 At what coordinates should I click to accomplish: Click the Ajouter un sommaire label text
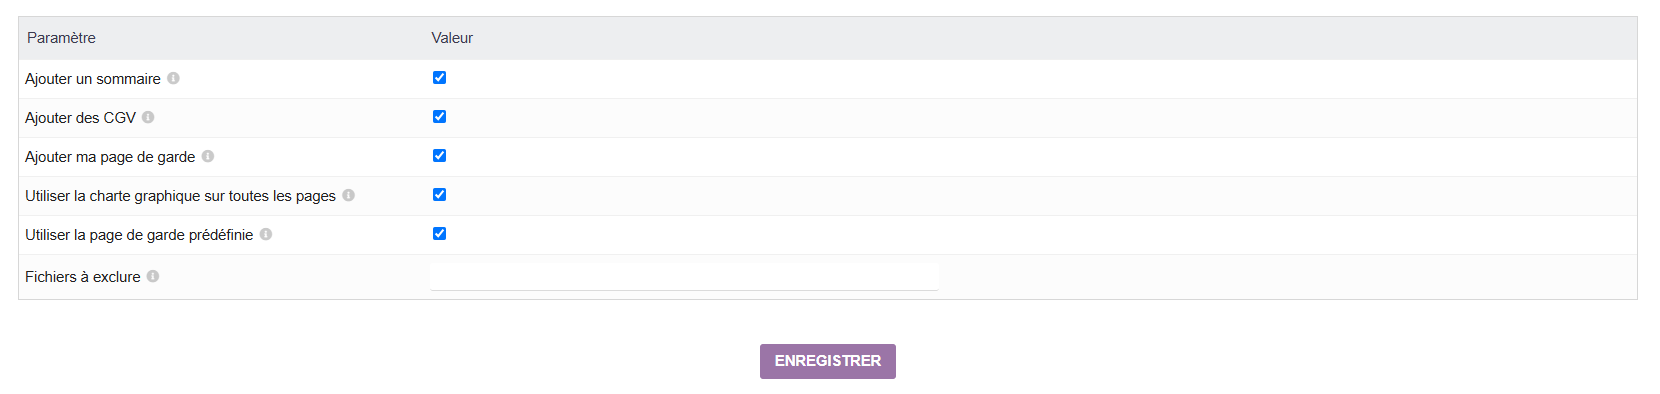tap(93, 79)
